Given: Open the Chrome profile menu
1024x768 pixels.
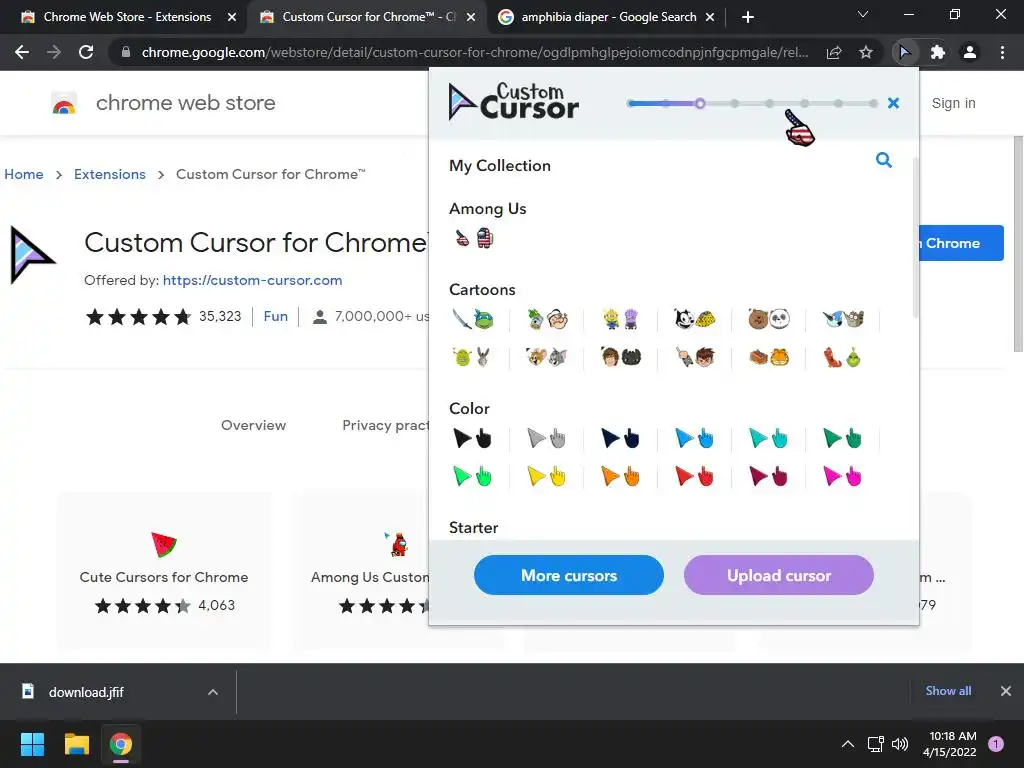Looking at the screenshot, I should [x=970, y=52].
